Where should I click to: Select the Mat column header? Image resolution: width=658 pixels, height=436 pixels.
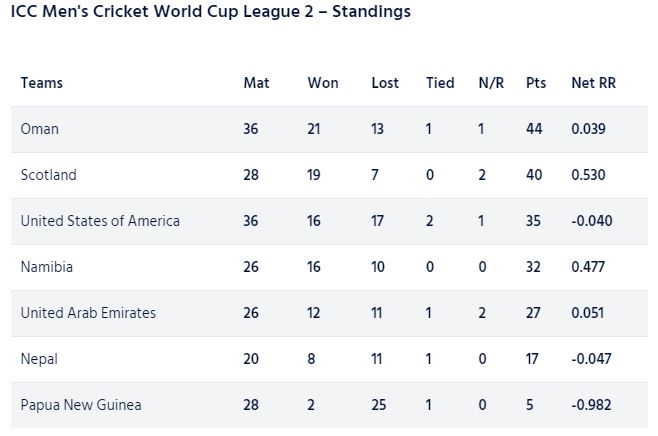tap(256, 83)
